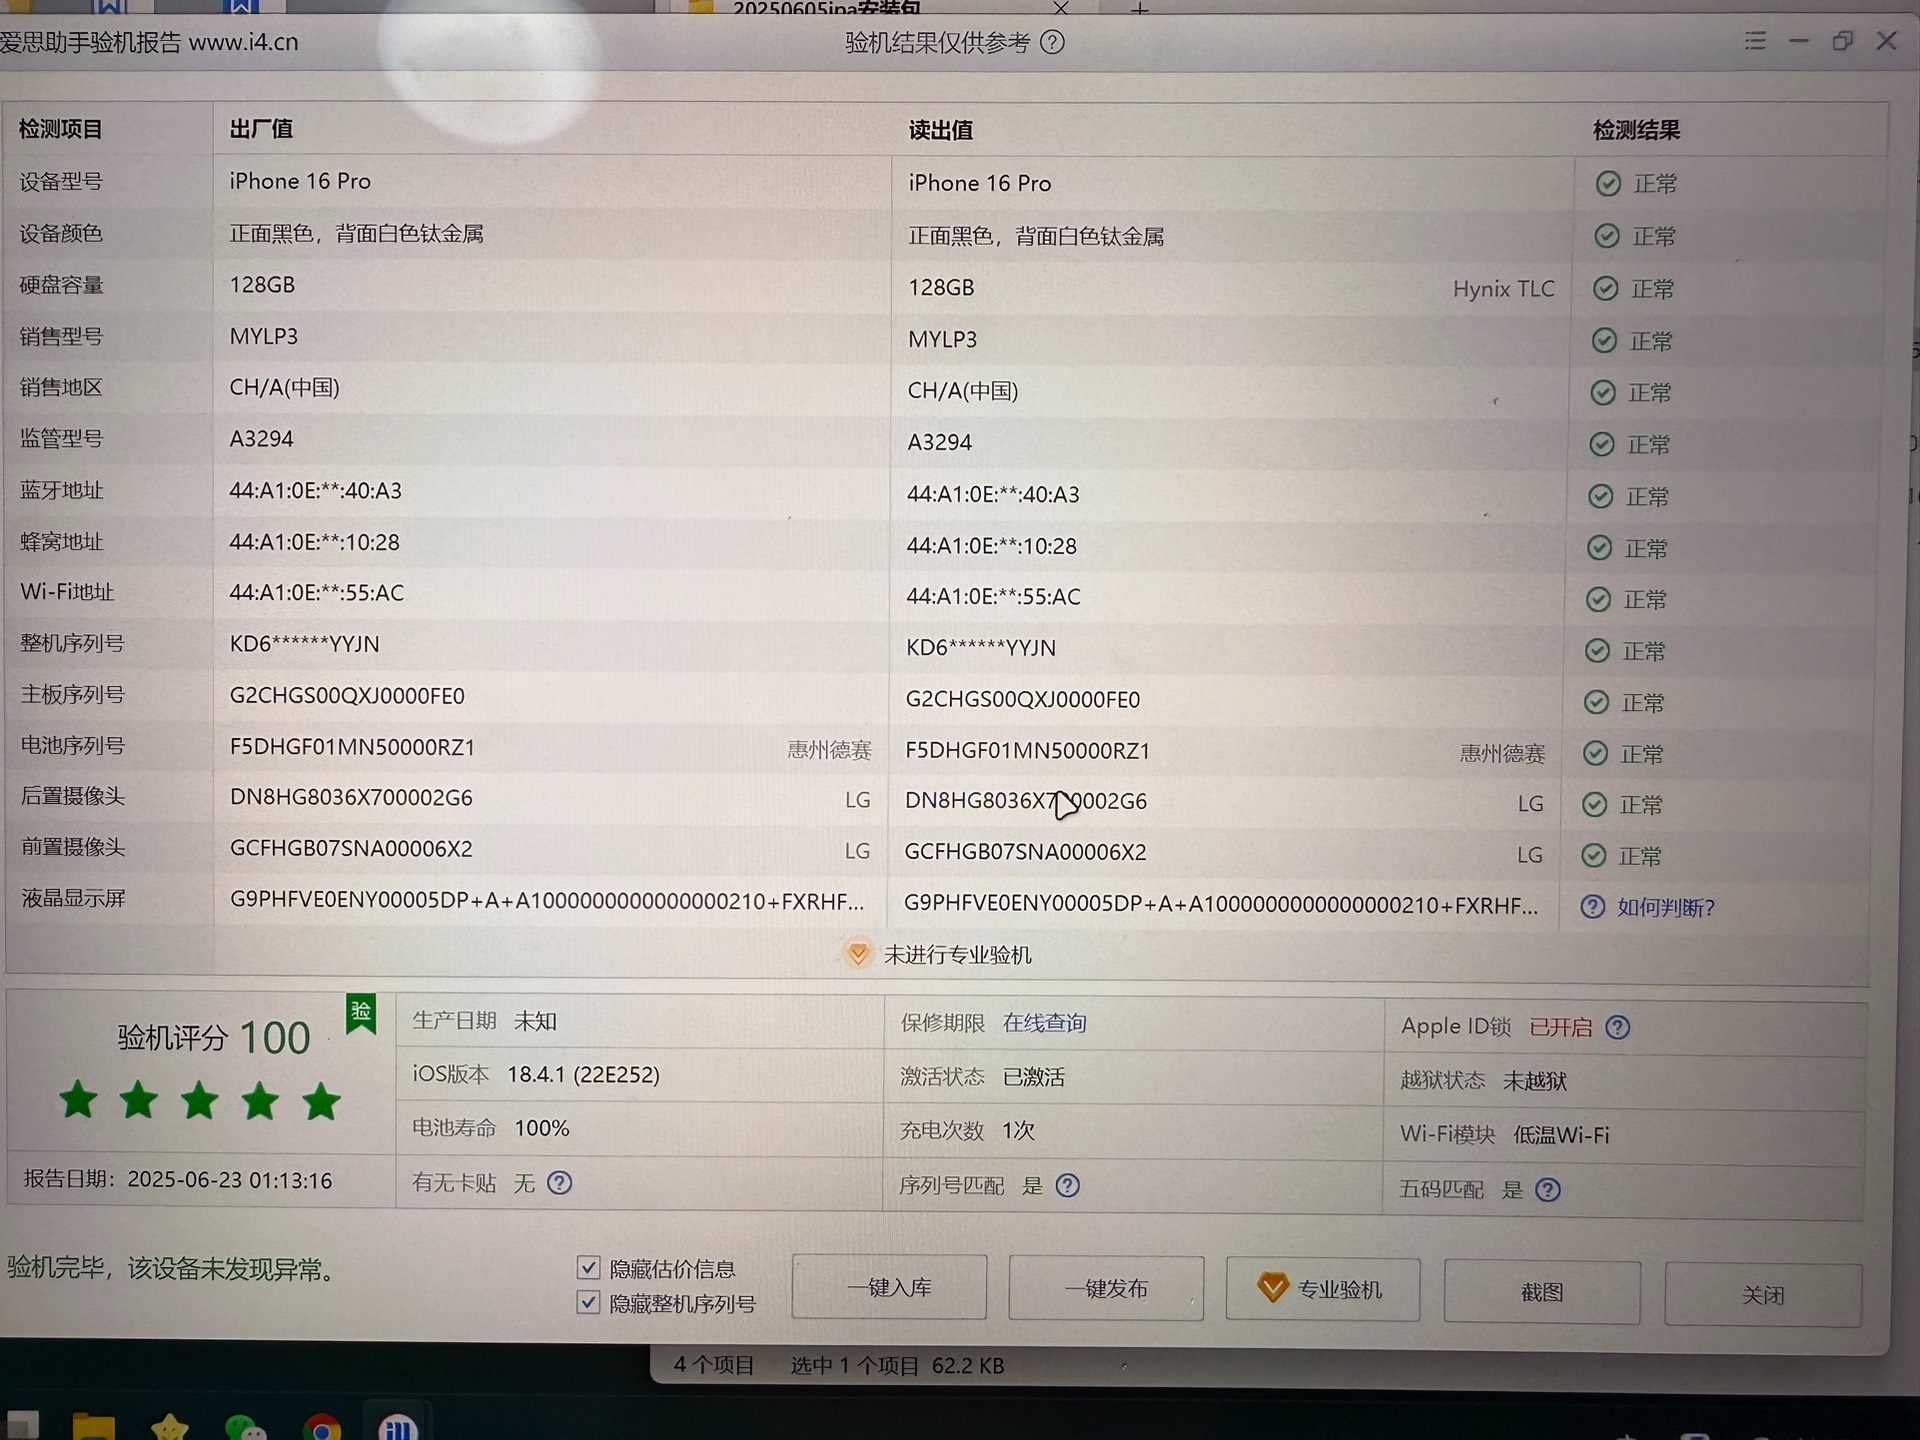This screenshot has width=1920, height=1440.
Task: Click help icon next to 有无卡贴 无
Action: (x=560, y=1183)
